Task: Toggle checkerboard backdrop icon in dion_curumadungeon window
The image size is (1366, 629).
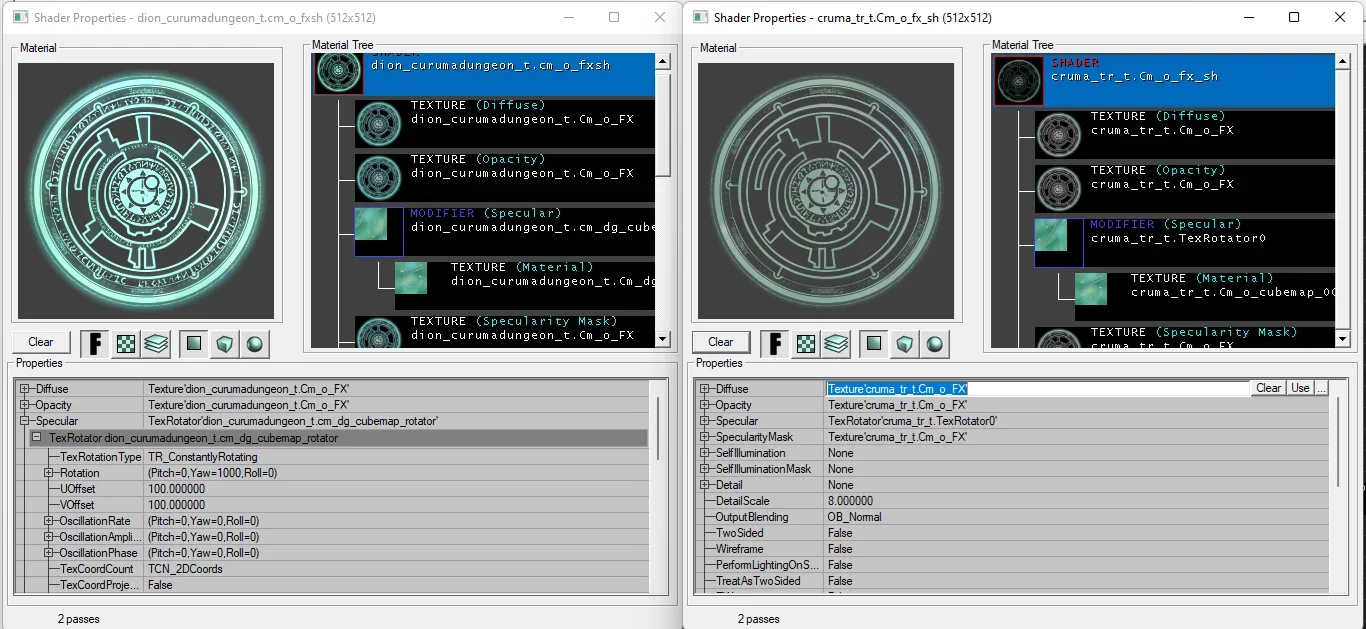Action: [126, 344]
